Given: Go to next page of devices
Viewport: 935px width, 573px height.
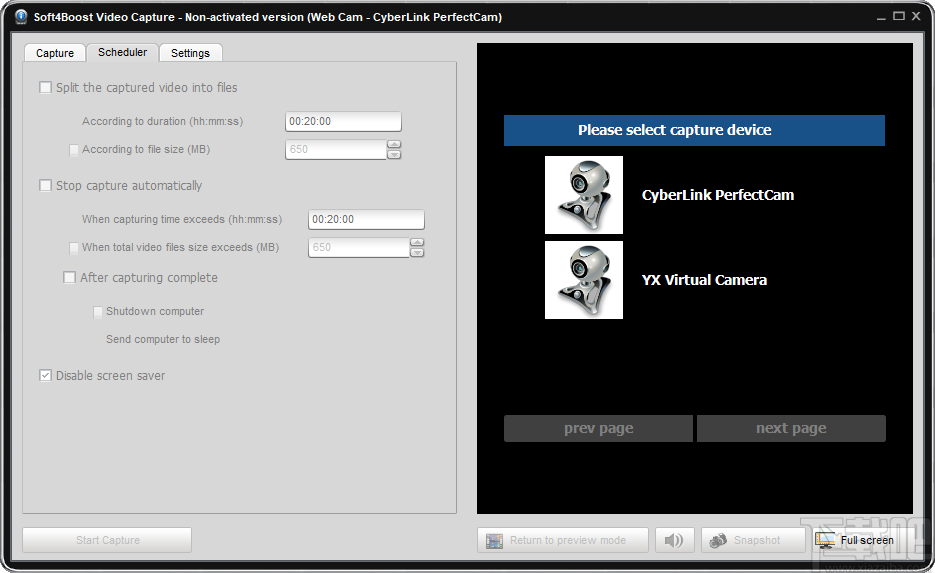Looking at the screenshot, I should point(791,429).
